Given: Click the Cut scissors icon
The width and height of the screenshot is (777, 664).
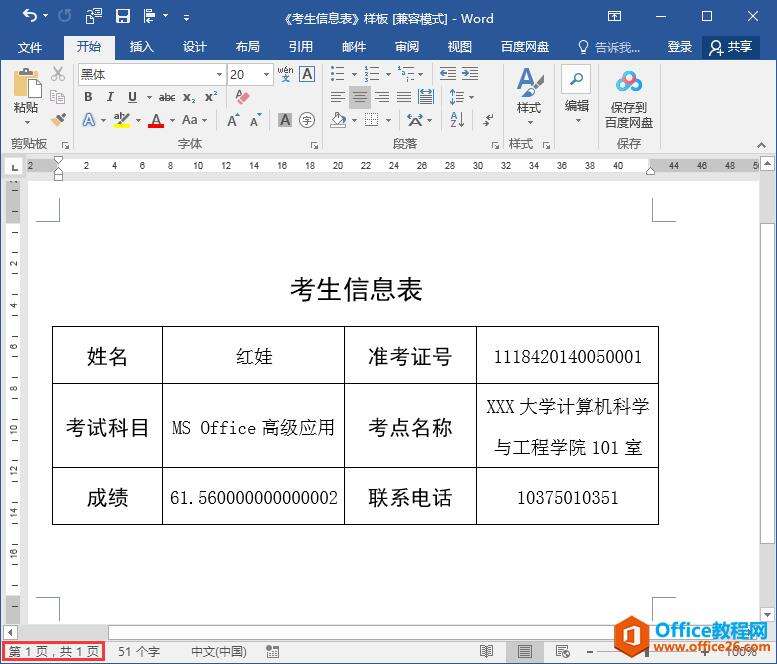Looking at the screenshot, I should (x=58, y=74).
